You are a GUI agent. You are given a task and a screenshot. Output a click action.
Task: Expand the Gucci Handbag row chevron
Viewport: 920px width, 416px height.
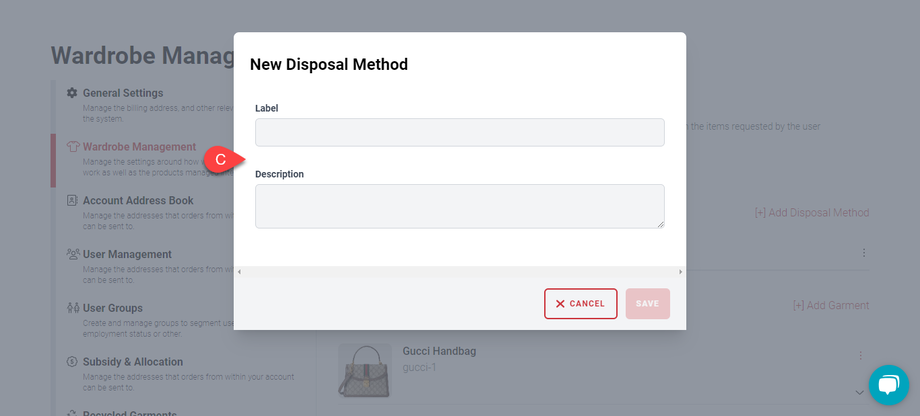tap(858, 391)
